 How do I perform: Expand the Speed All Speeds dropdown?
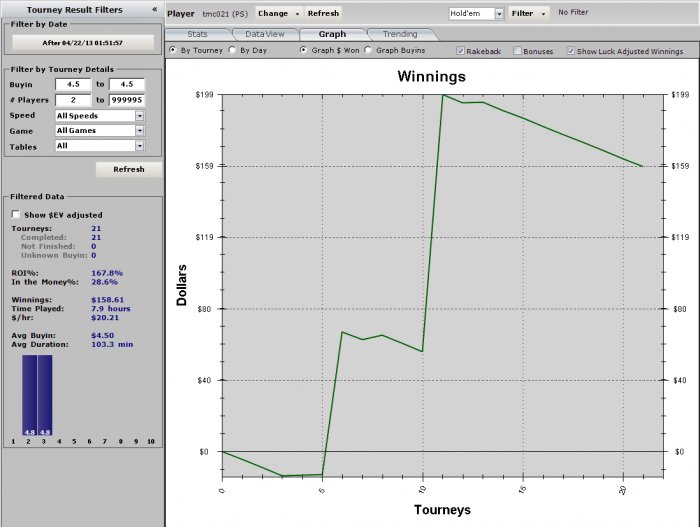[x=139, y=116]
